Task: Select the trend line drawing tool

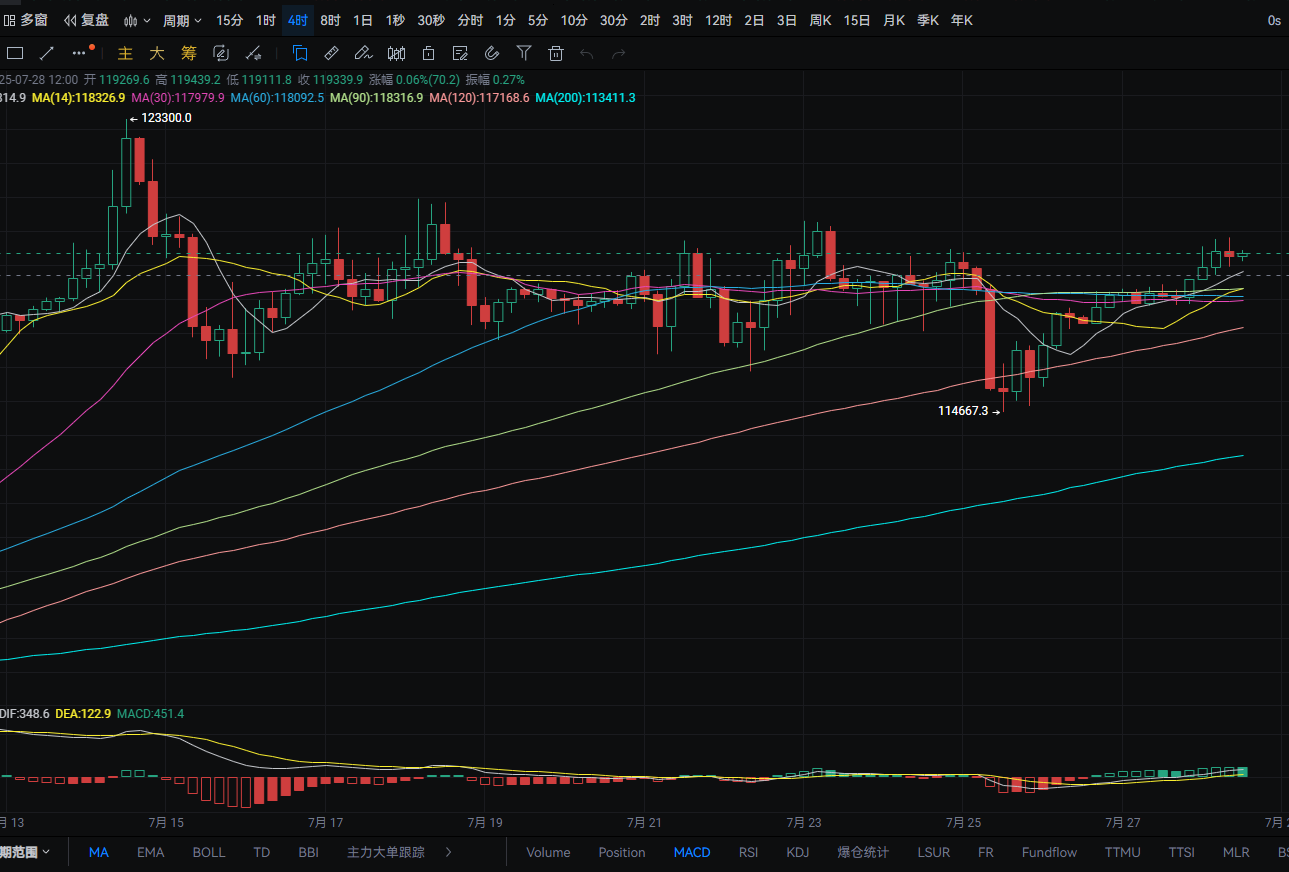Action: click(x=46, y=53)
